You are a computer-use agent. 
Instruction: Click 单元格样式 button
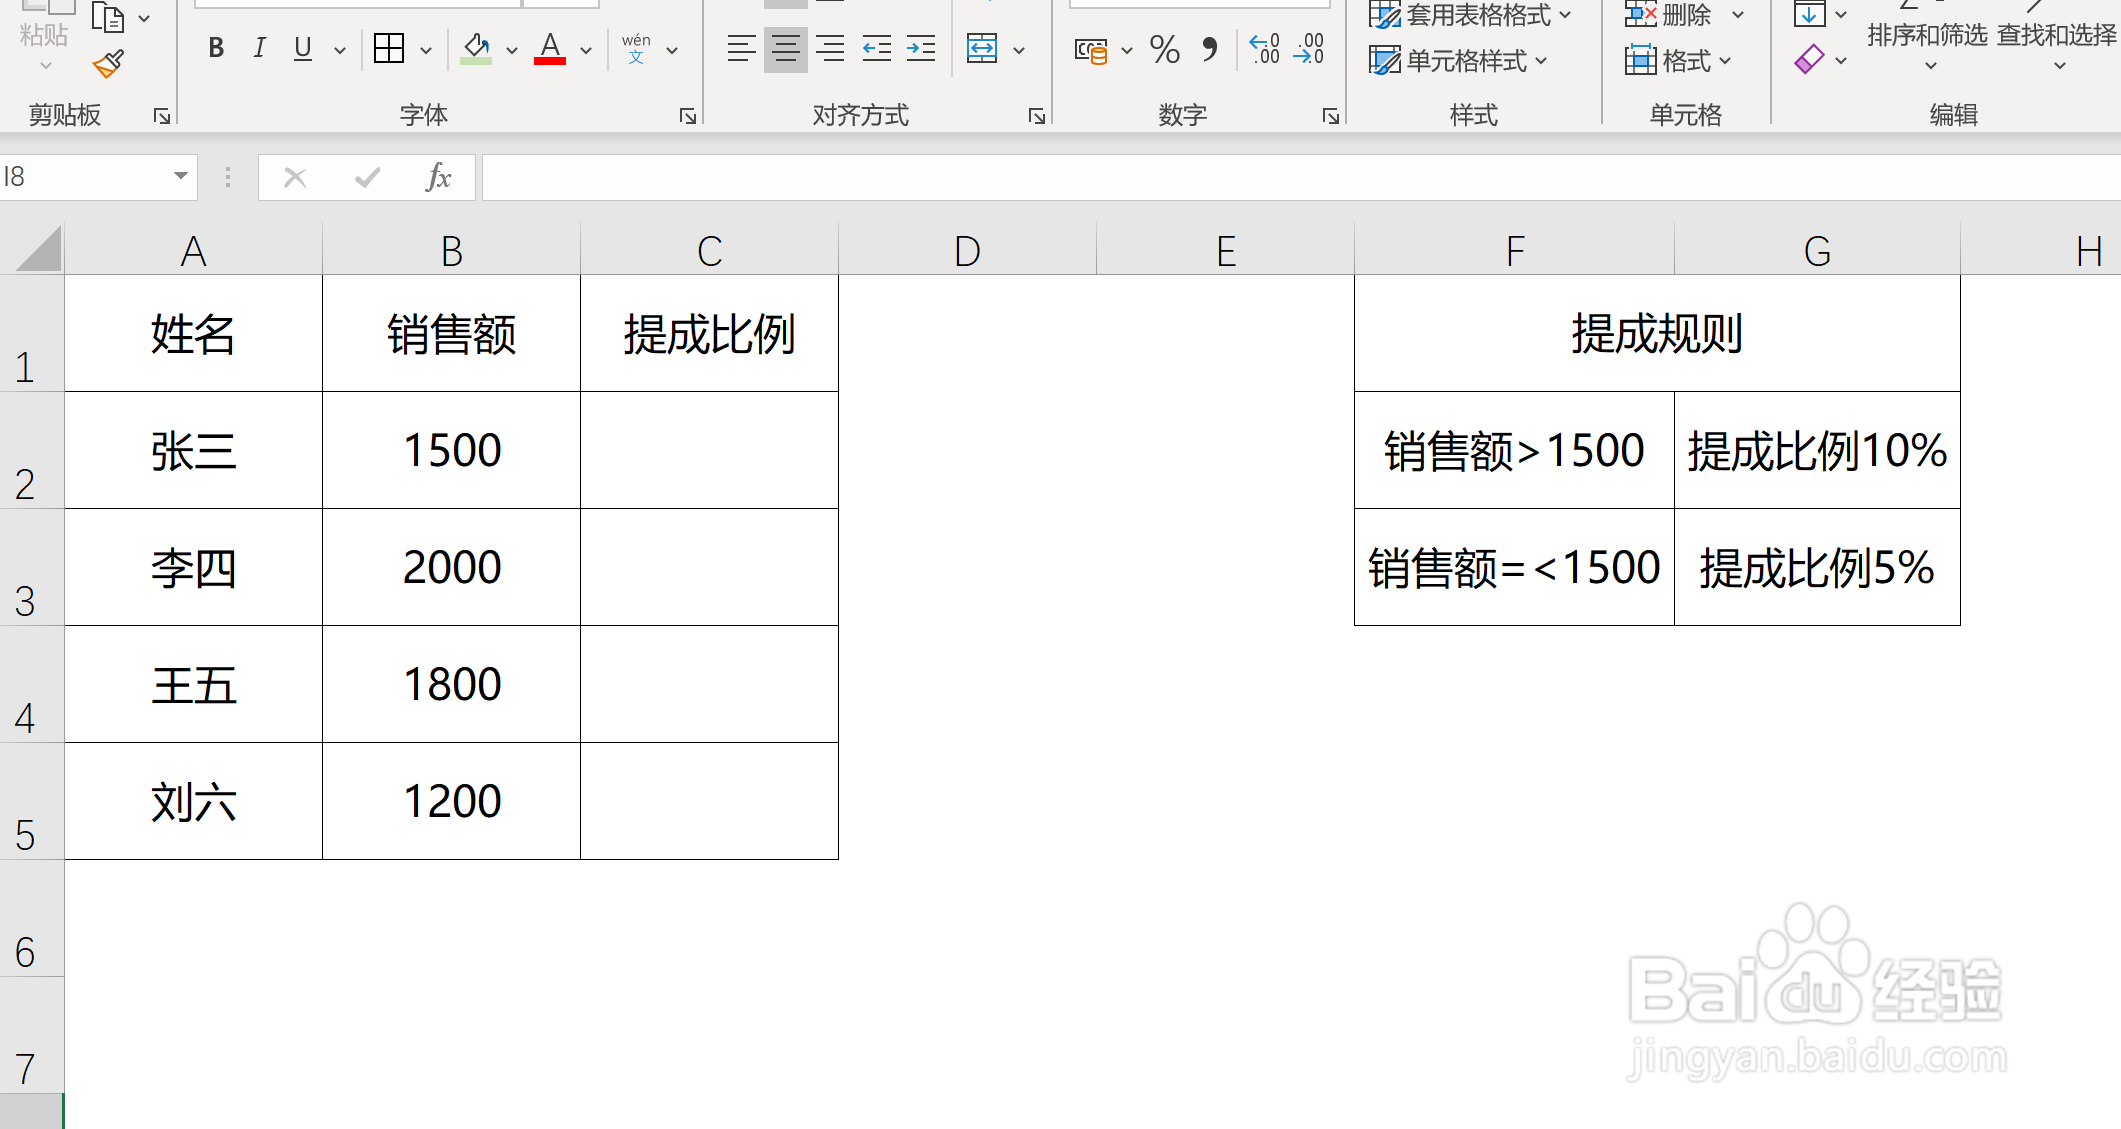pos(1462,61)
